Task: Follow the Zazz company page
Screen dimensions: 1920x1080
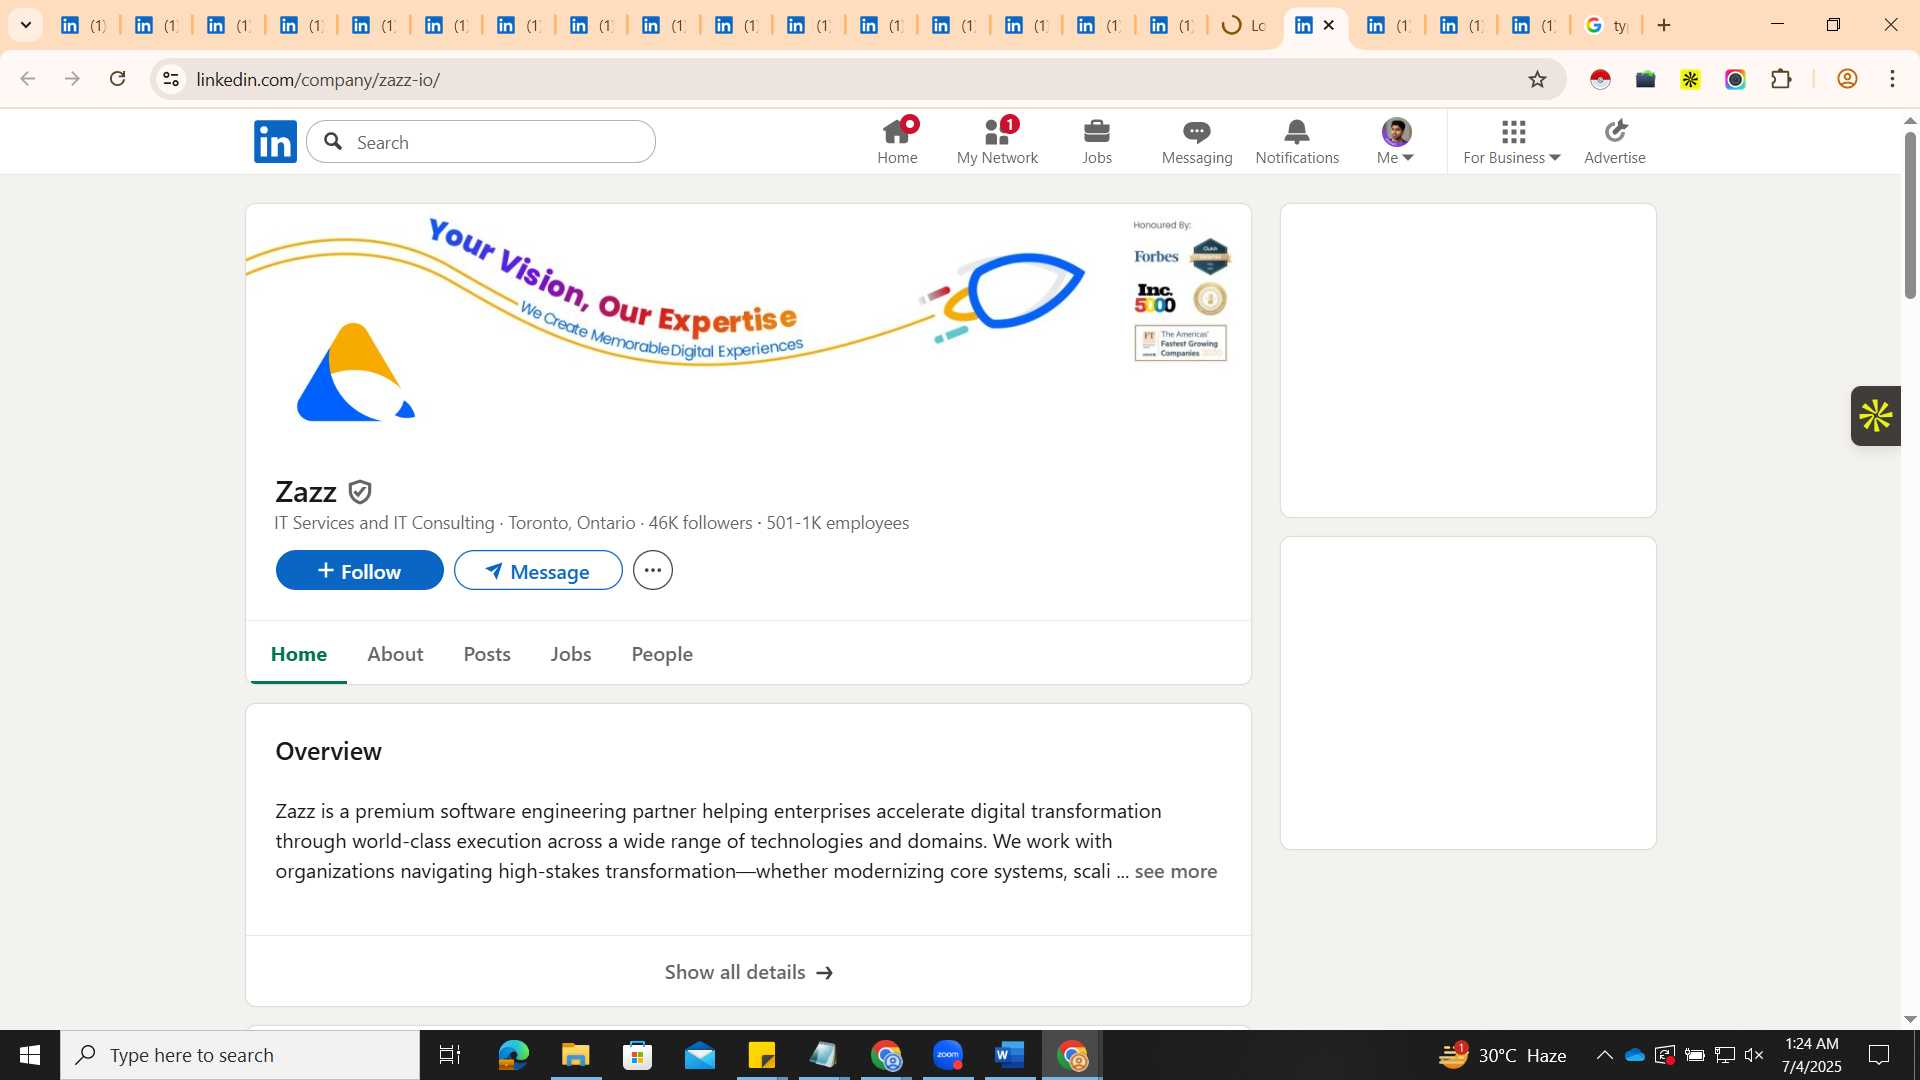Action: (x=359, y=570)
